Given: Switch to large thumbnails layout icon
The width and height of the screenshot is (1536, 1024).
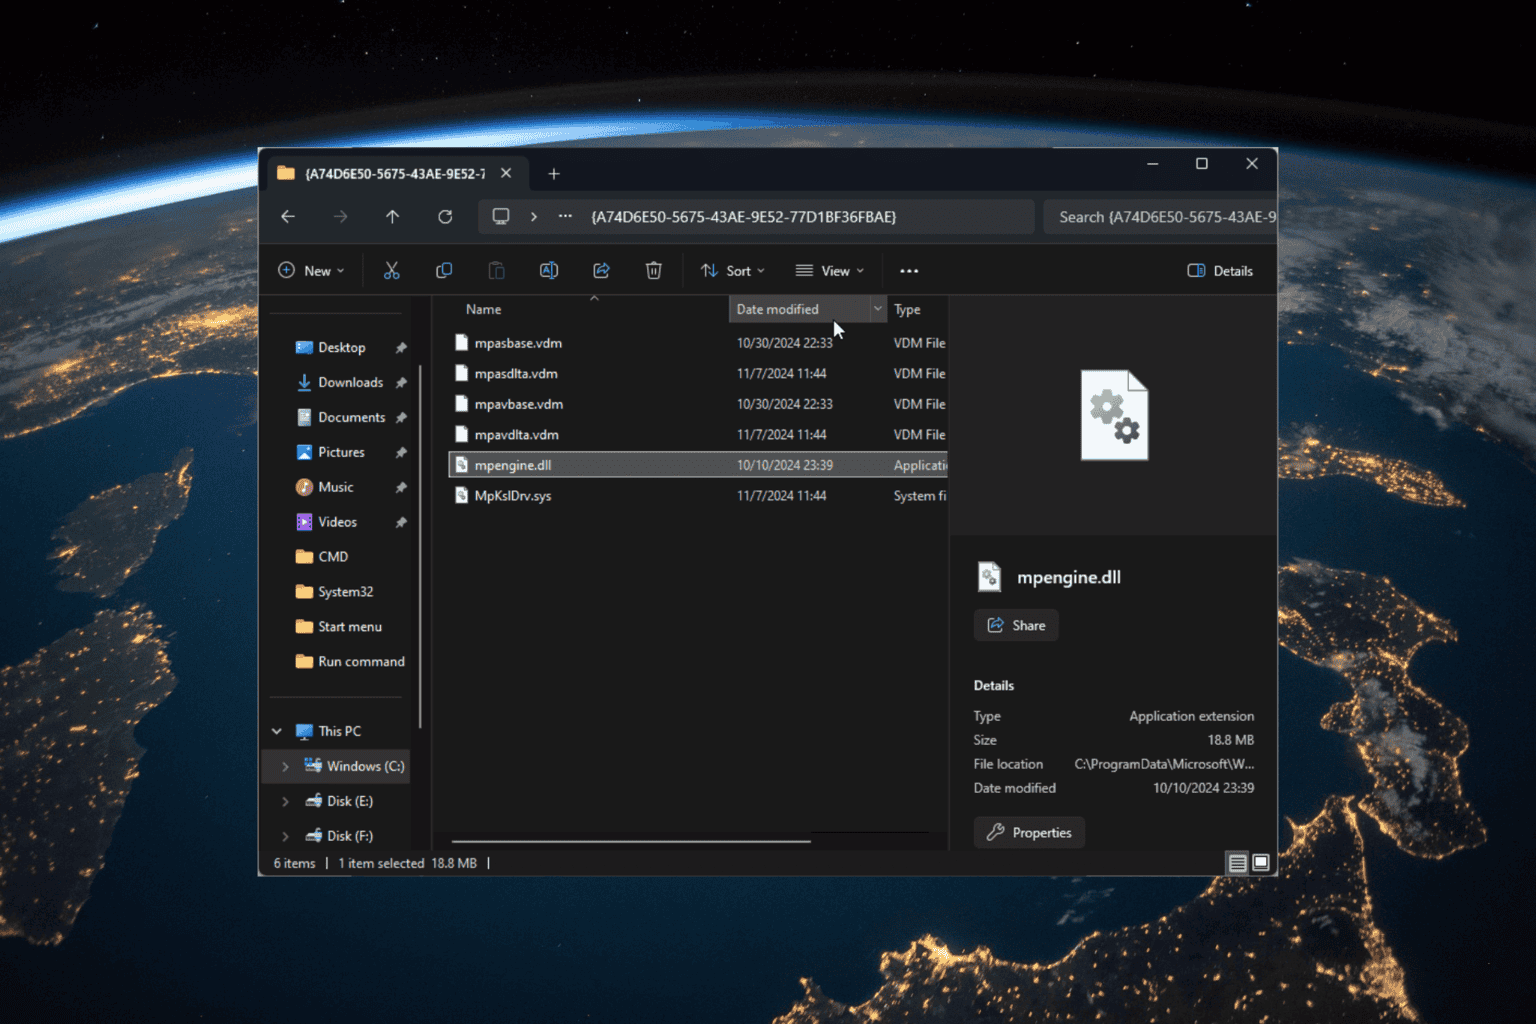Looking at the screenshot, I should [1261, 863].
